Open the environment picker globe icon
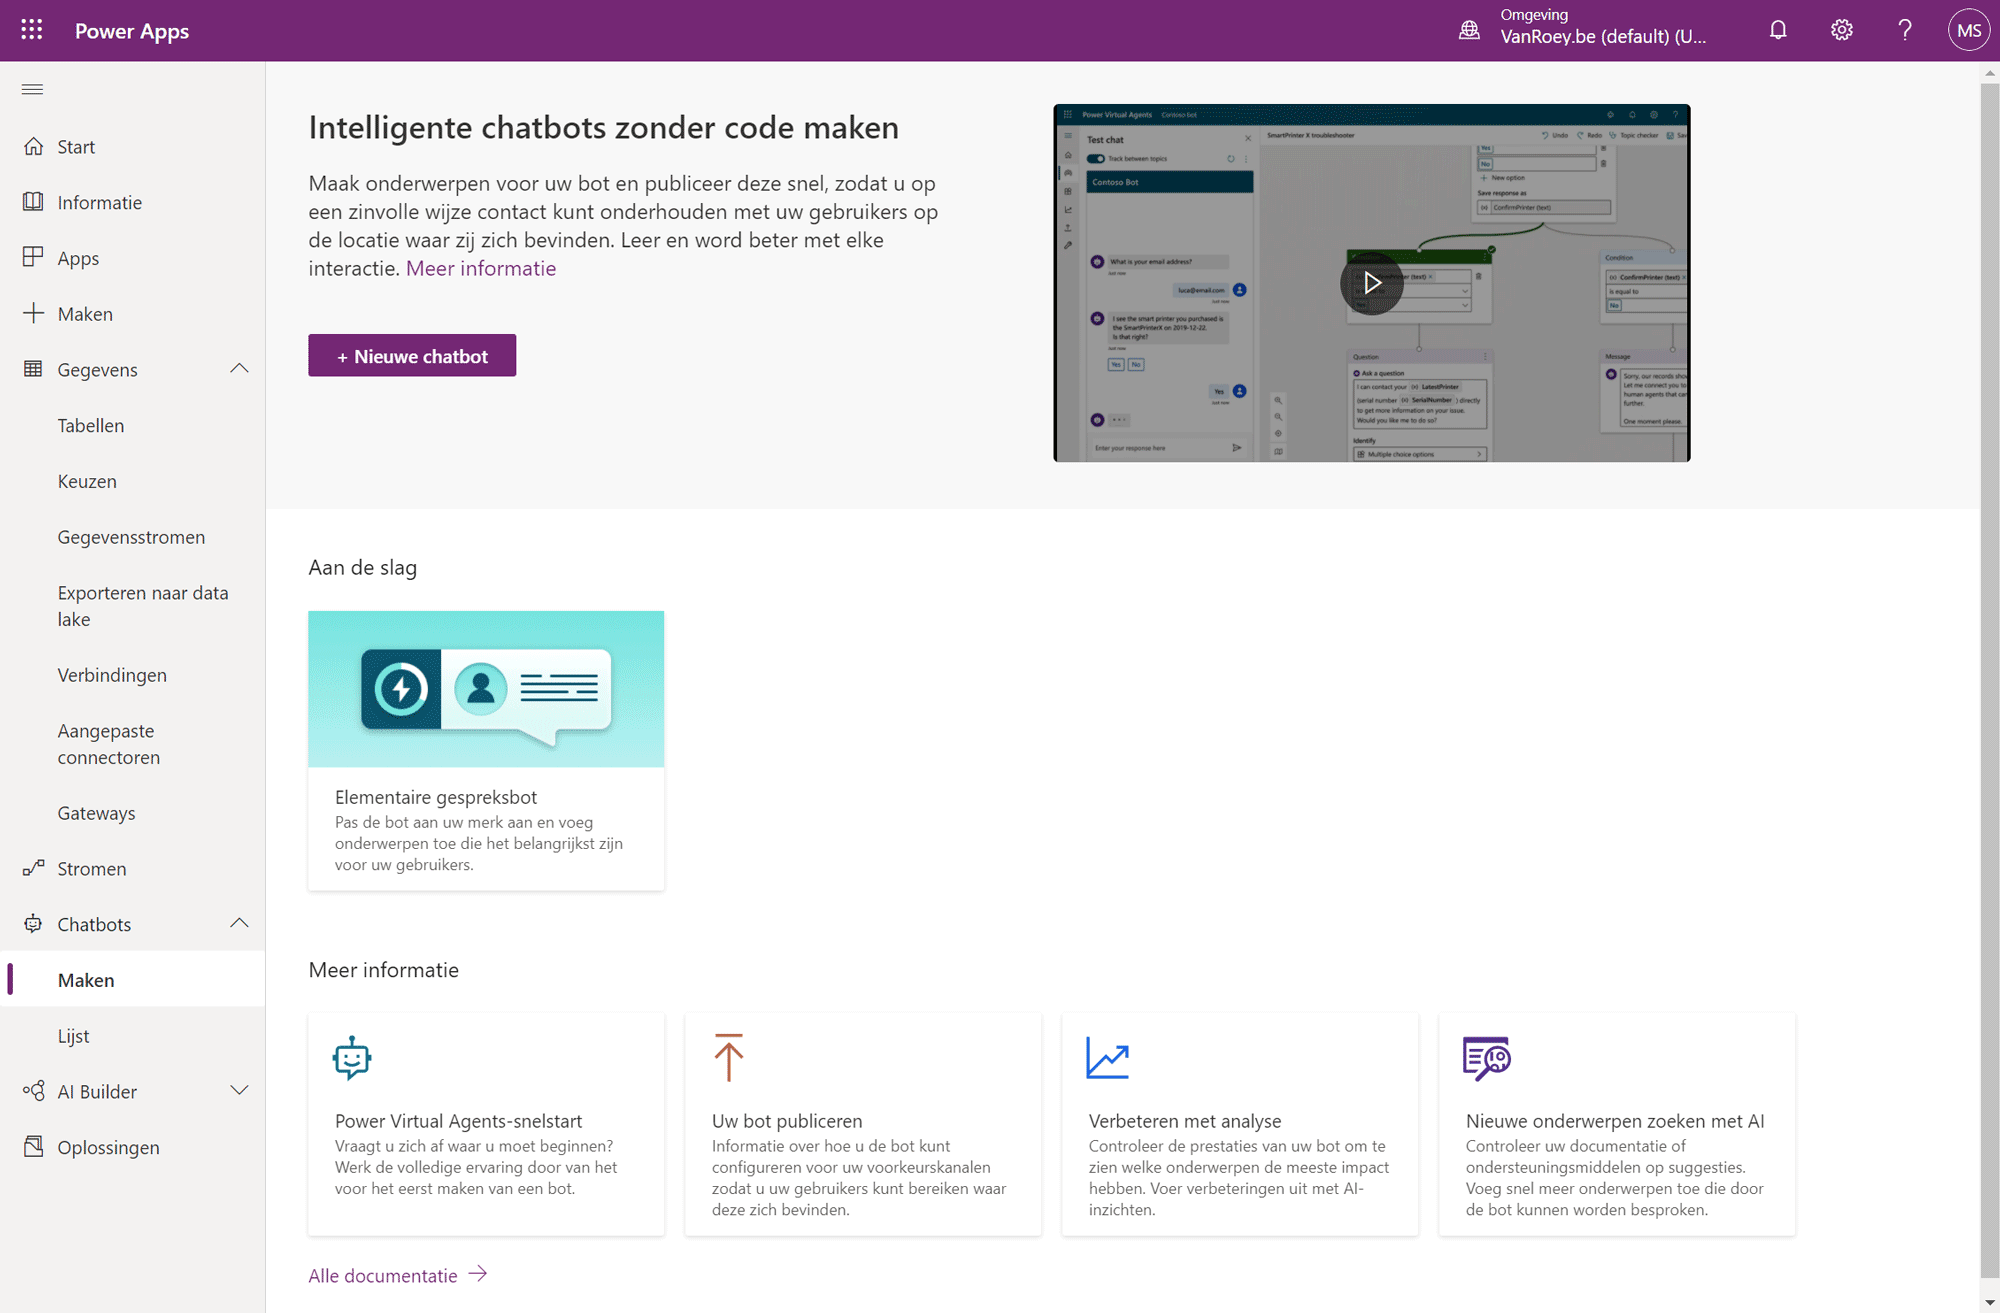This screenshot has width=2000, height=1313. click(1469, 30)
